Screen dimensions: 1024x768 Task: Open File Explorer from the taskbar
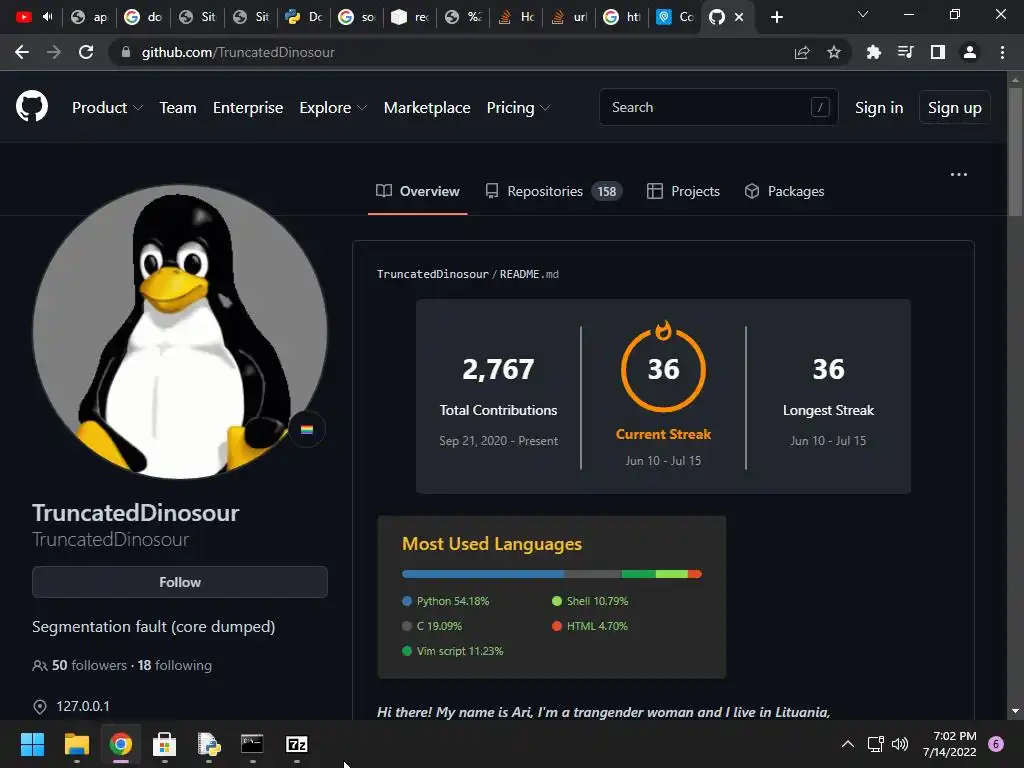coord(76,744)
